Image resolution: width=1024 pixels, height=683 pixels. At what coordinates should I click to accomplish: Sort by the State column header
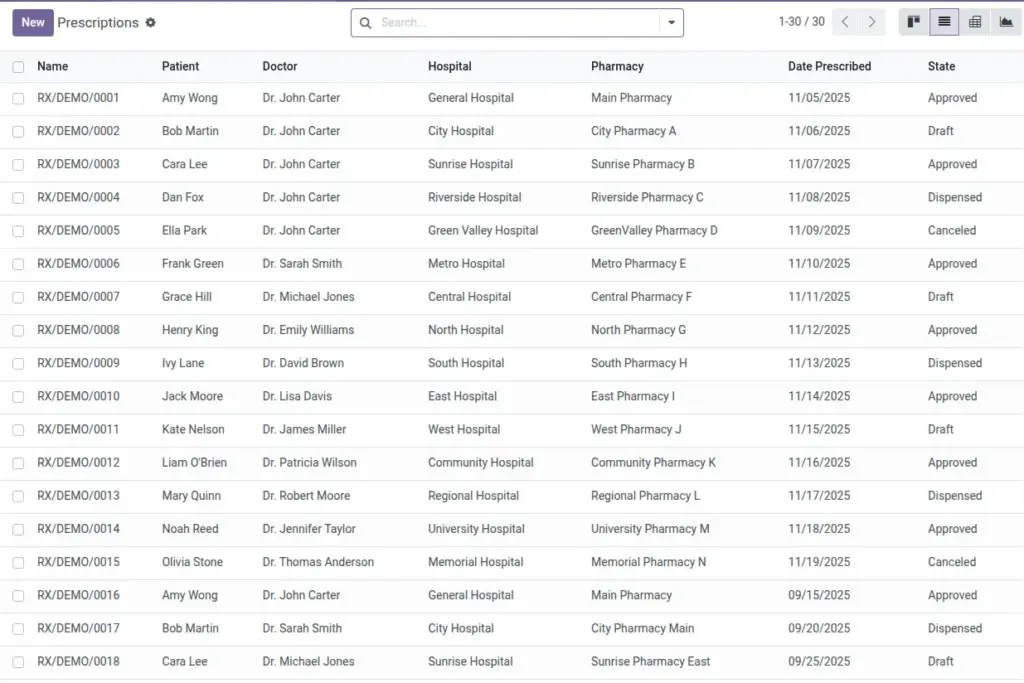click(x=941, y=66)
